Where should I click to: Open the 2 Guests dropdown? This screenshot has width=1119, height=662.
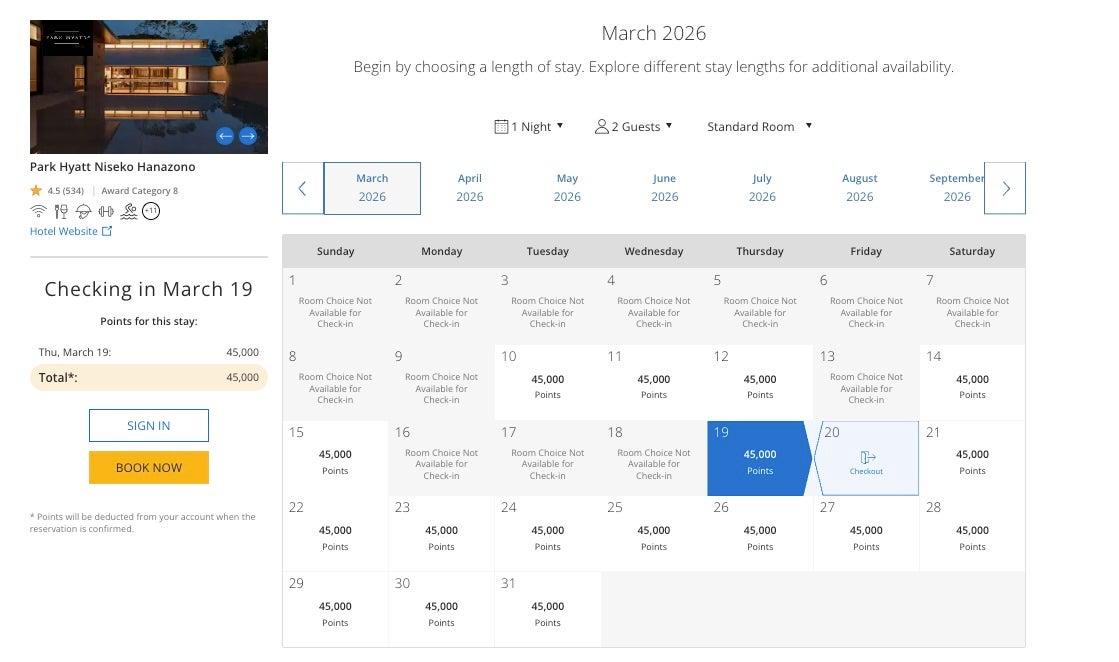(633, 127)
